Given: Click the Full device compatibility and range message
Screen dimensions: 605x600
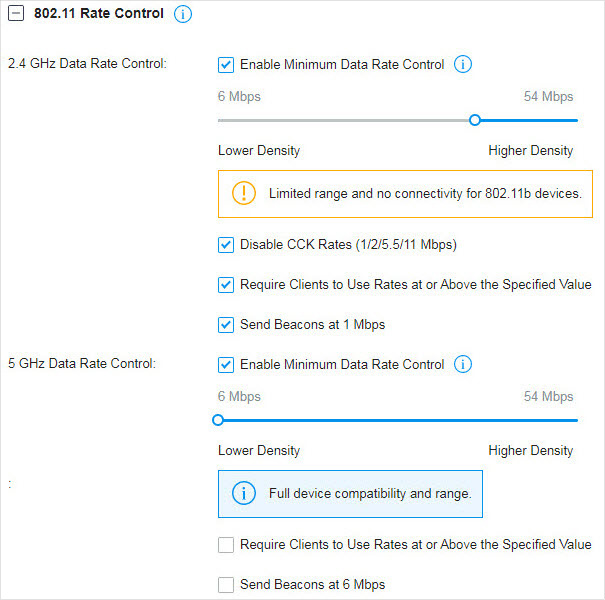Looking at the screenshot, I should click(x=370, y=494).
